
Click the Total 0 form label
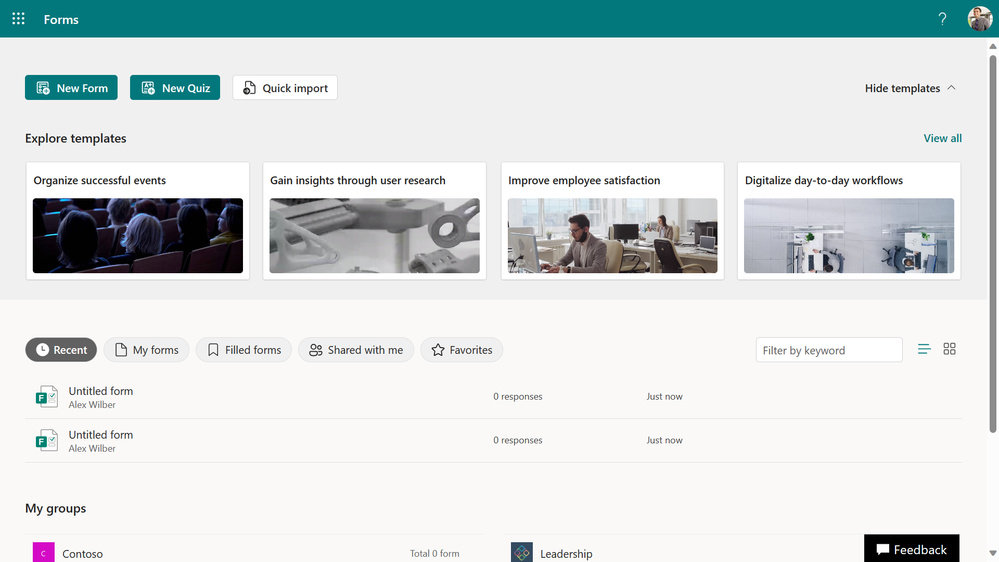[435, 553]
